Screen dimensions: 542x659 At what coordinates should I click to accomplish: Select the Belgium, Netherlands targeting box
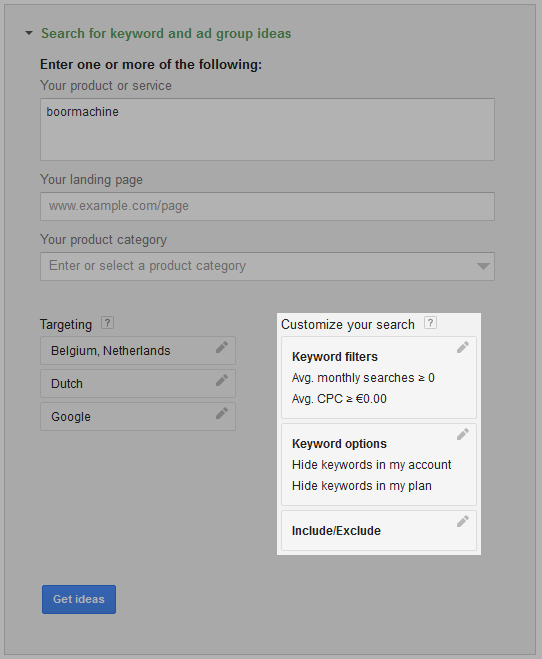coord(138,351)
